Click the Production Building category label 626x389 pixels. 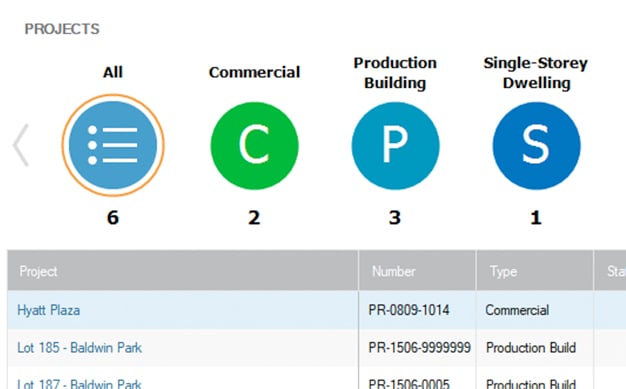coord(395,73)
